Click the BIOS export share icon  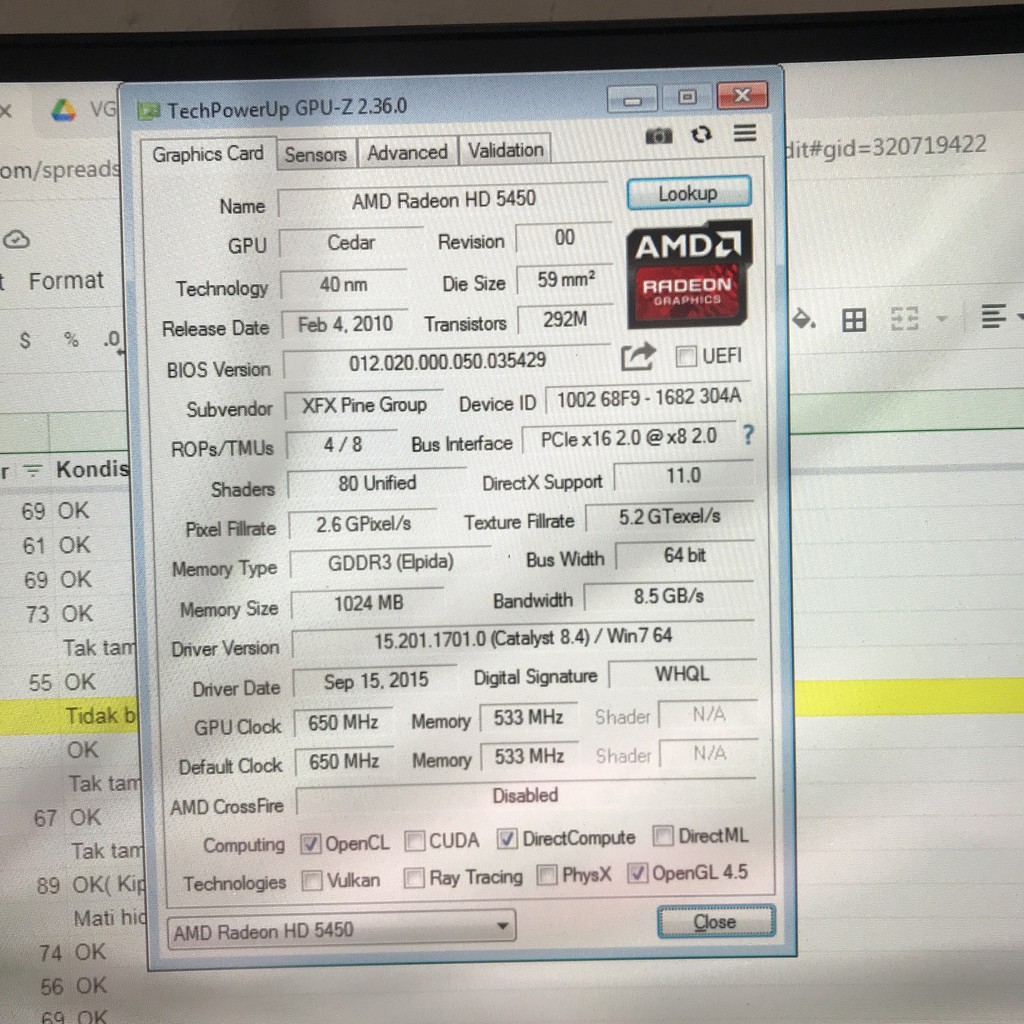[637, 357]
